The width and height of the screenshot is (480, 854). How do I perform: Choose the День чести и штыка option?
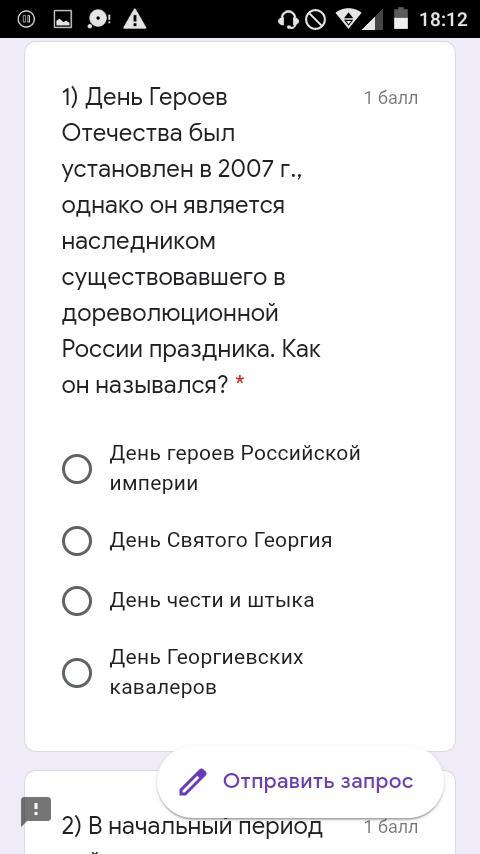pyautogui.click(x=77, y=601)
